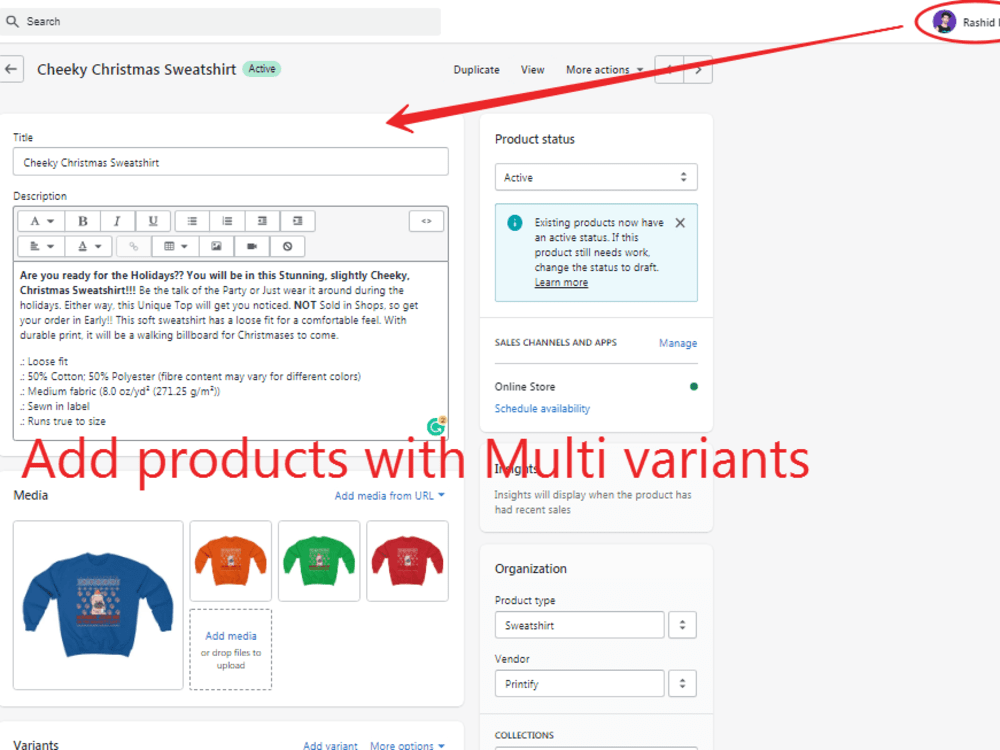The height and width of the screenshot is (750, 1000).
Task: Select the blue sweatshirt thumbnail
Action: 98,605
